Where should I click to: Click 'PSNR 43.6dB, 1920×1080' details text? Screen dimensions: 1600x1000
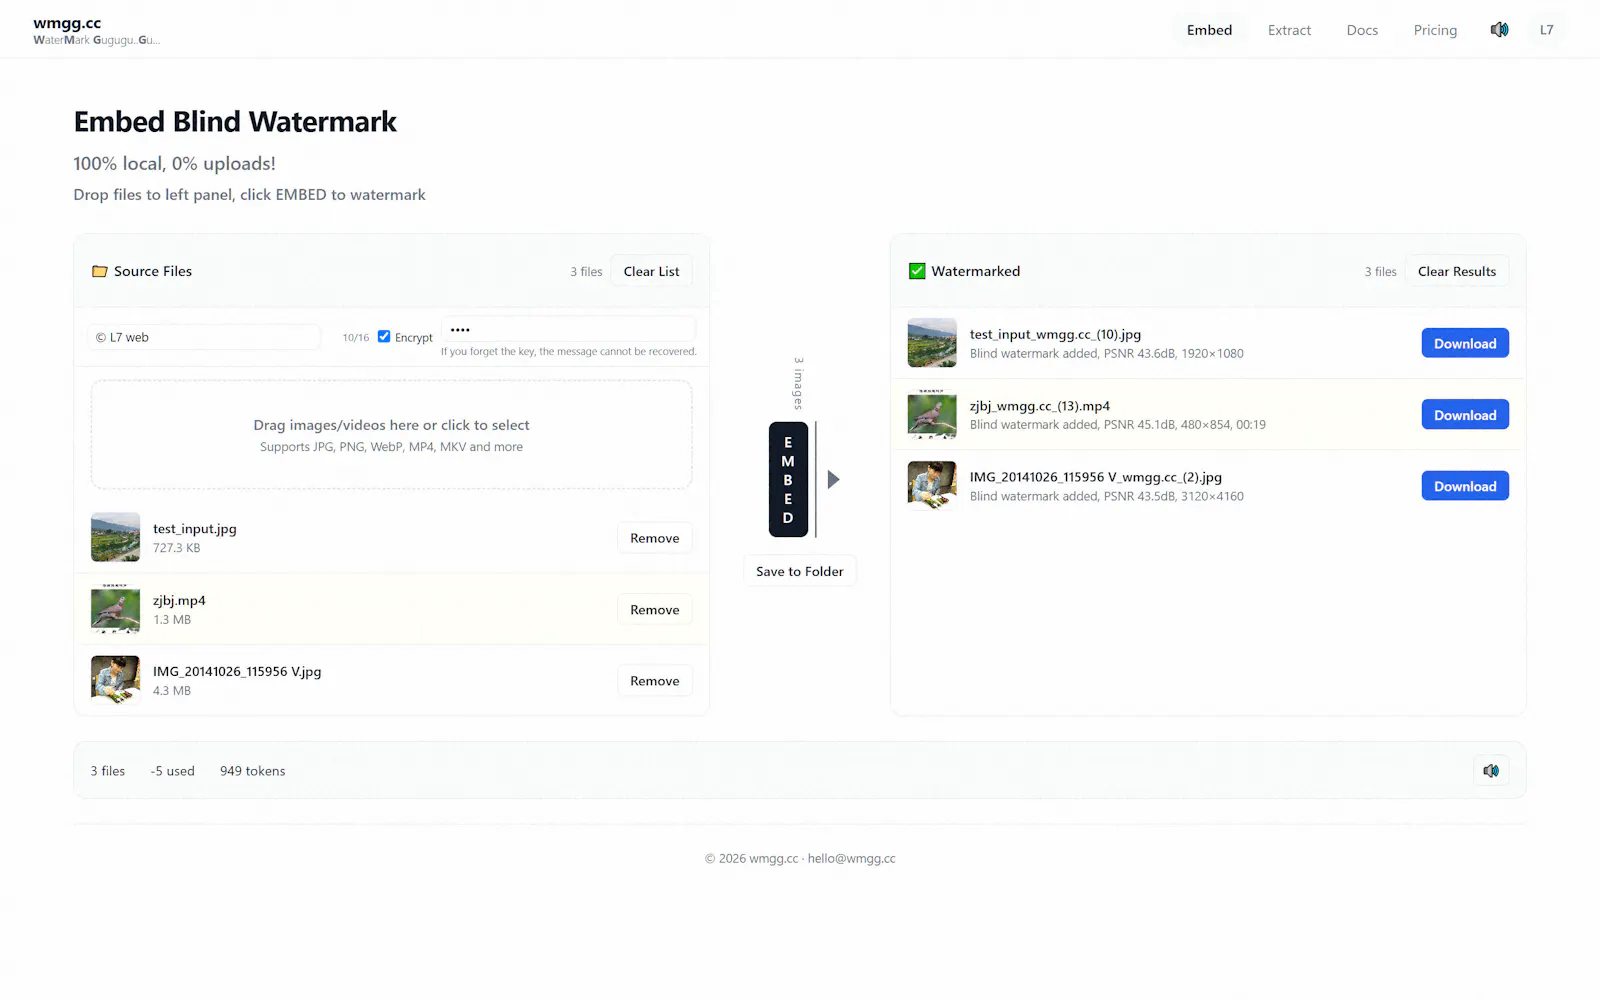pyautogui.click(x=1174, y=354)
